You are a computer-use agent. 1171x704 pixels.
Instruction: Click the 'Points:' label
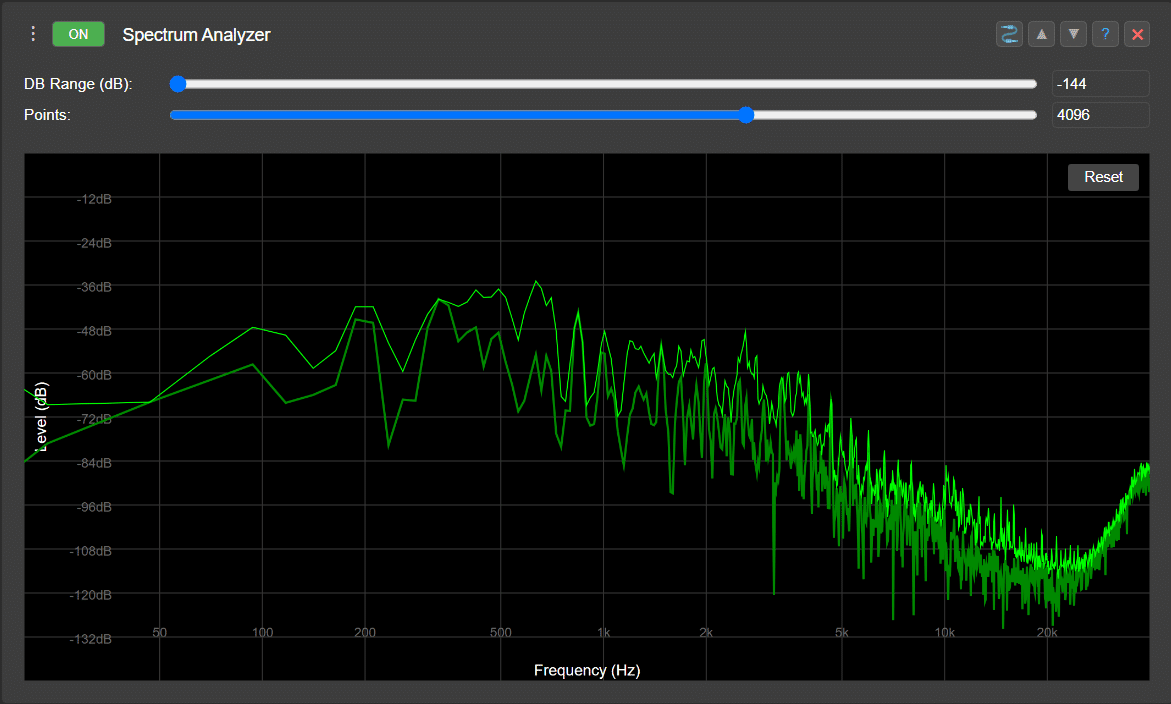click(x=47, y=115)
